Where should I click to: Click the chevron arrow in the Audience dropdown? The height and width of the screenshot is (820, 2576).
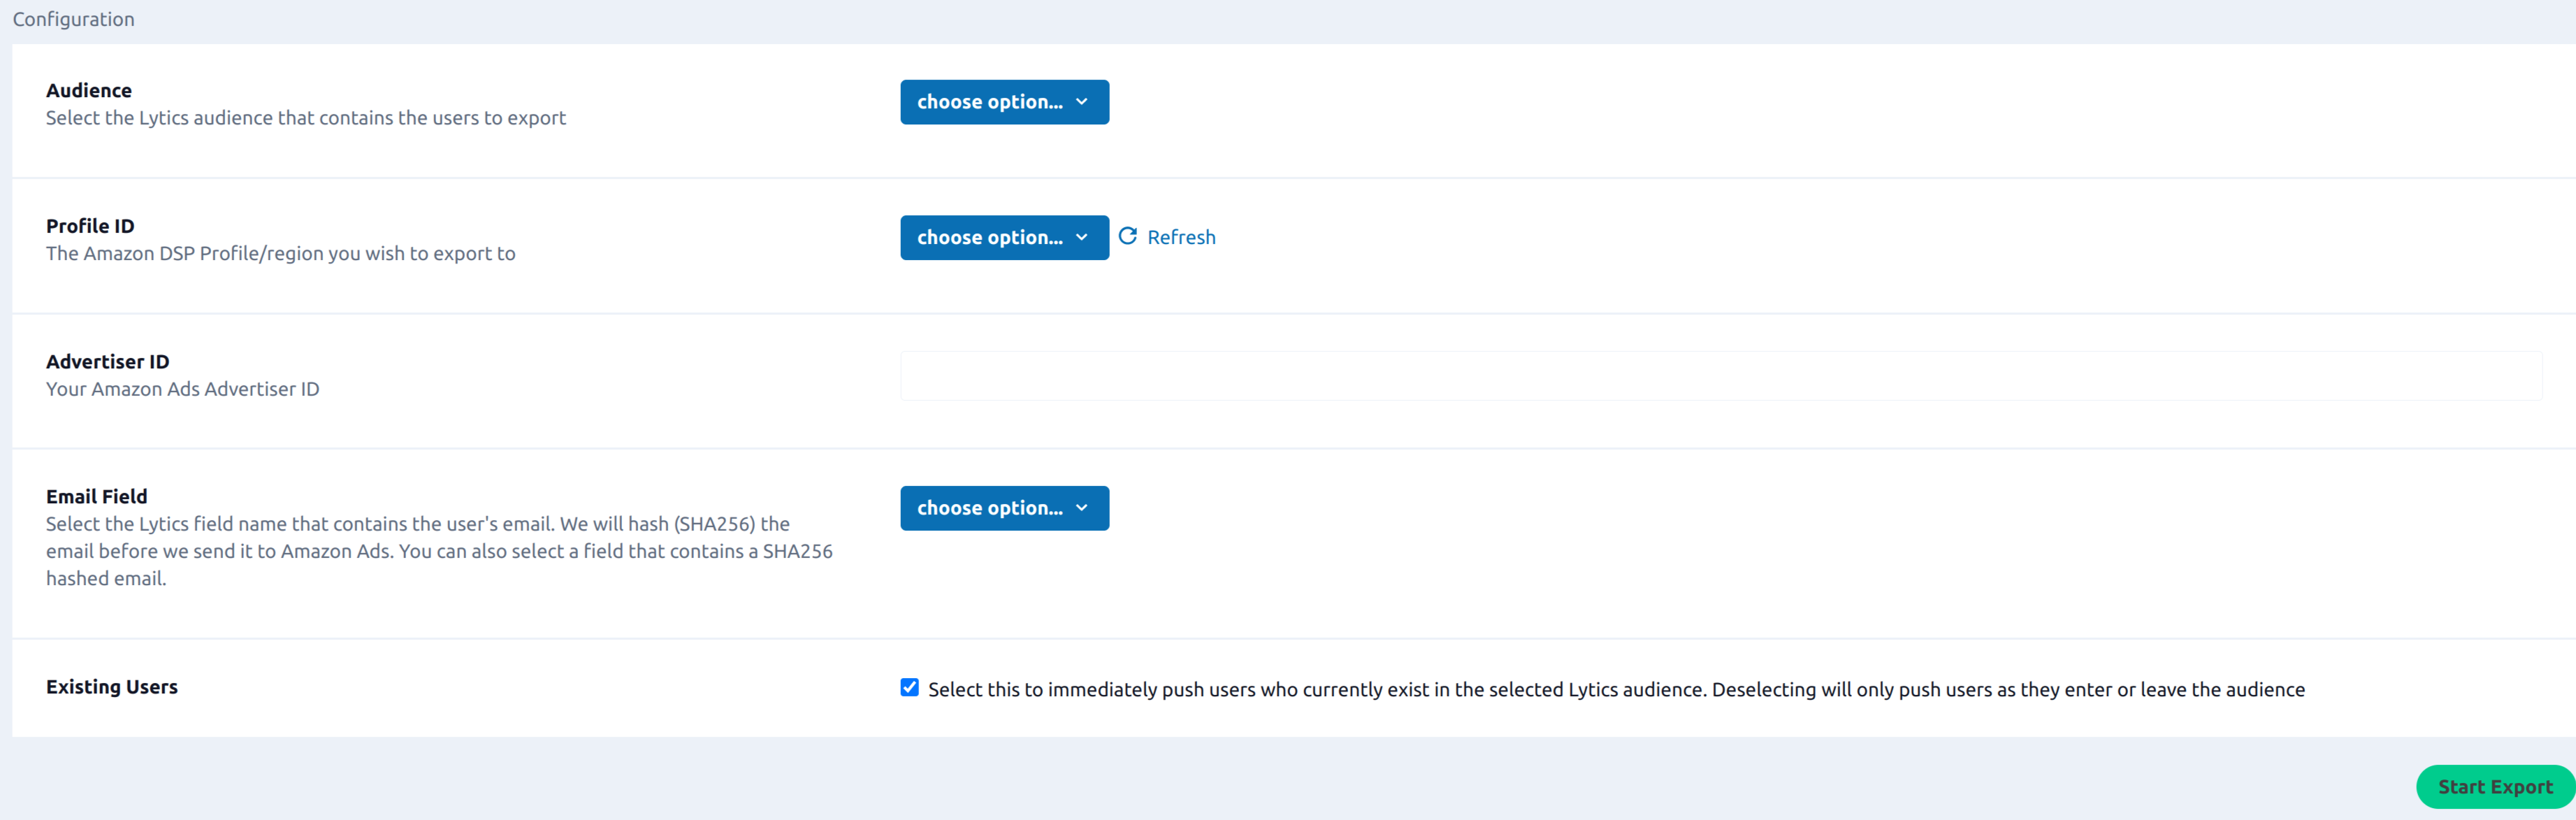click(x=1081, y=102)
